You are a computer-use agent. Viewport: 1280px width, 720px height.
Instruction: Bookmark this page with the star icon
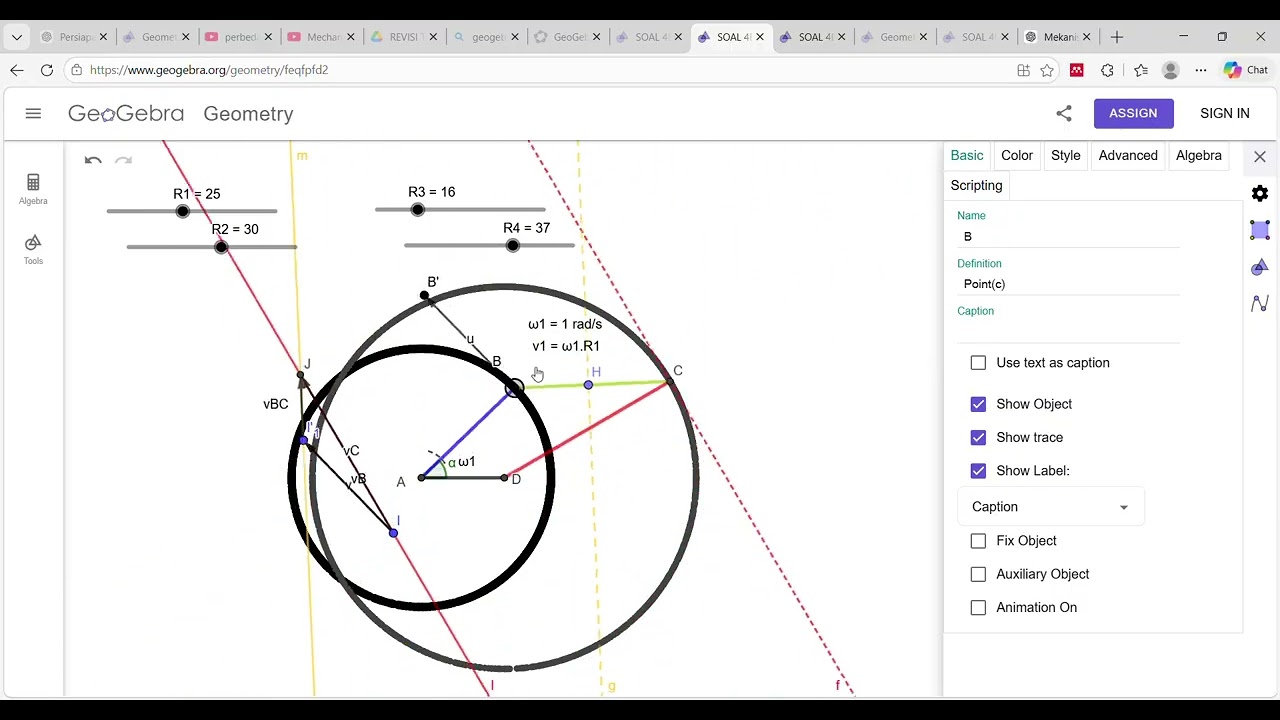pos(1047,70)
